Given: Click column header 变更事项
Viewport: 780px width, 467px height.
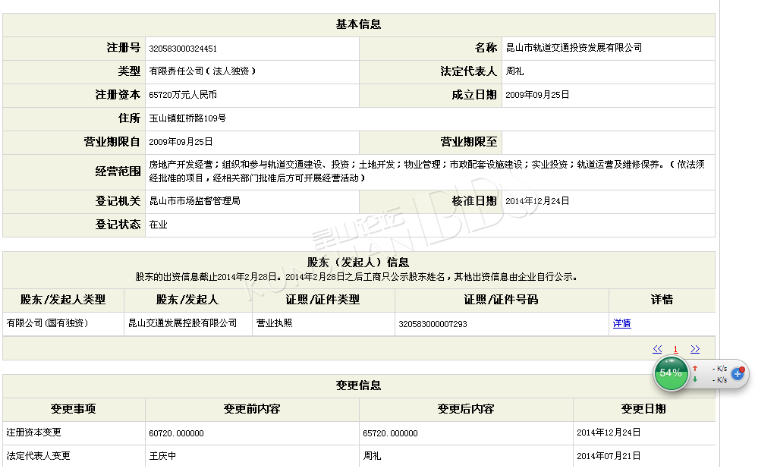Looking at the screenshot, I should click(73, 409).
